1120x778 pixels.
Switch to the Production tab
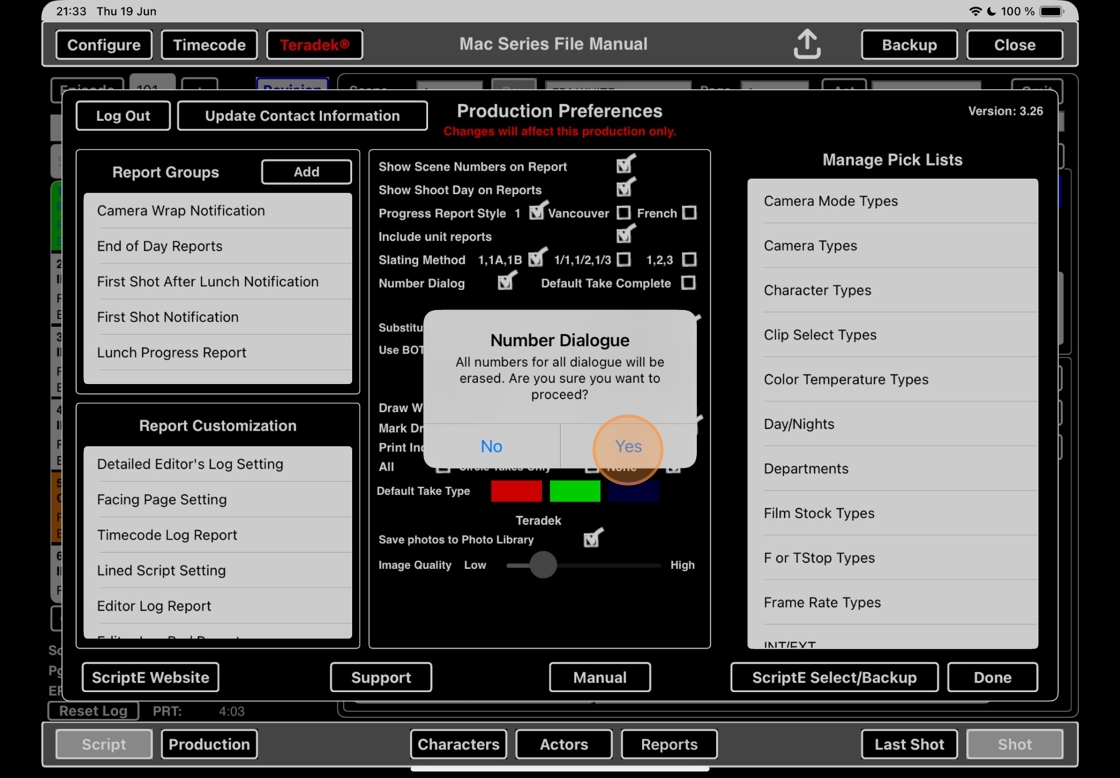tap(209, 744)
